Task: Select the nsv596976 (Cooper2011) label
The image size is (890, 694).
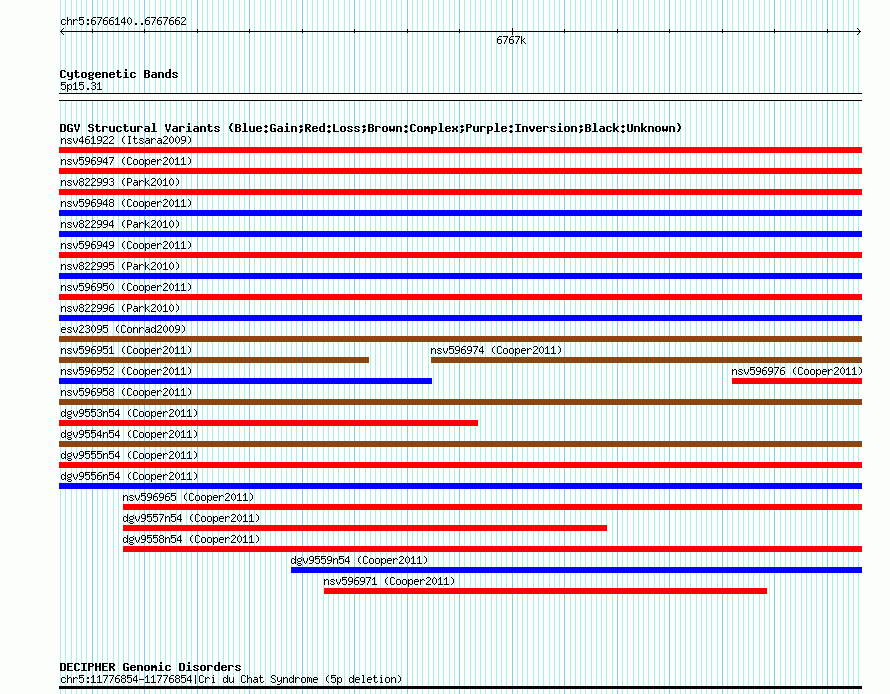Action: 797,371
